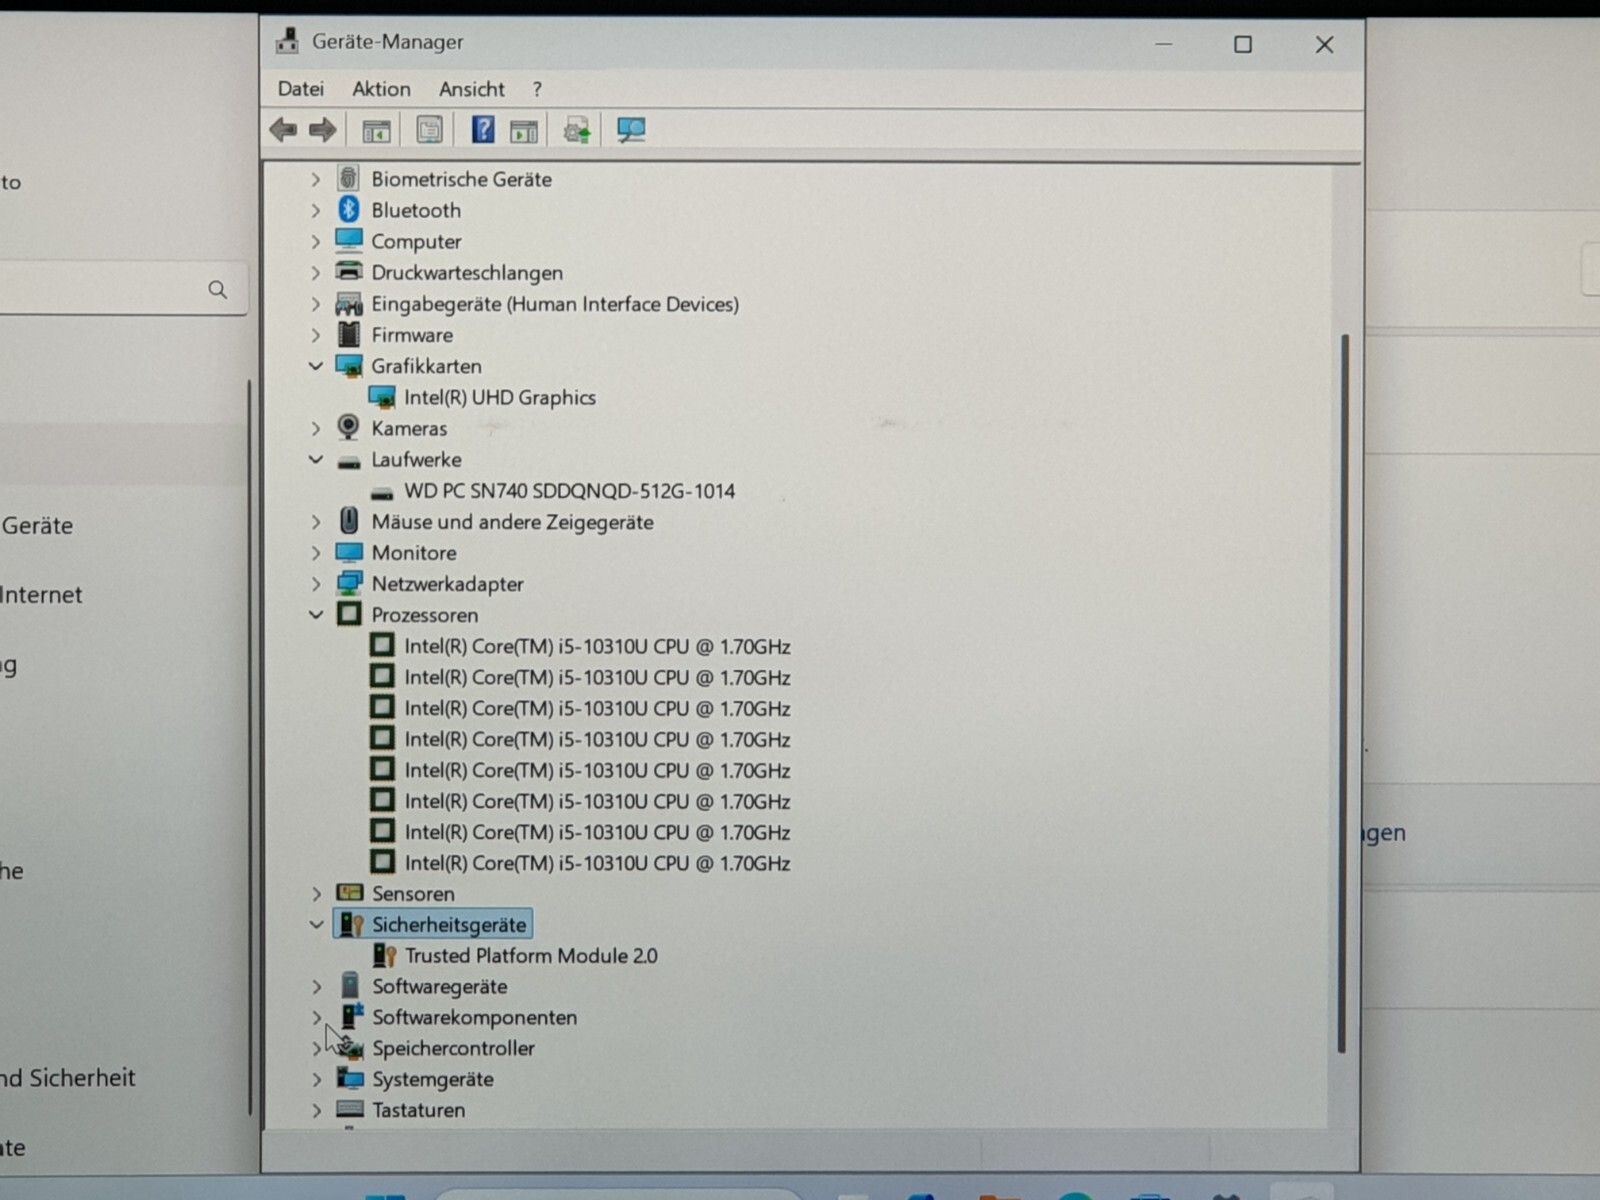Expand the Biometrische Geräte node
The width and height of the screenshot is (1600, 1200).
point(316,179)
